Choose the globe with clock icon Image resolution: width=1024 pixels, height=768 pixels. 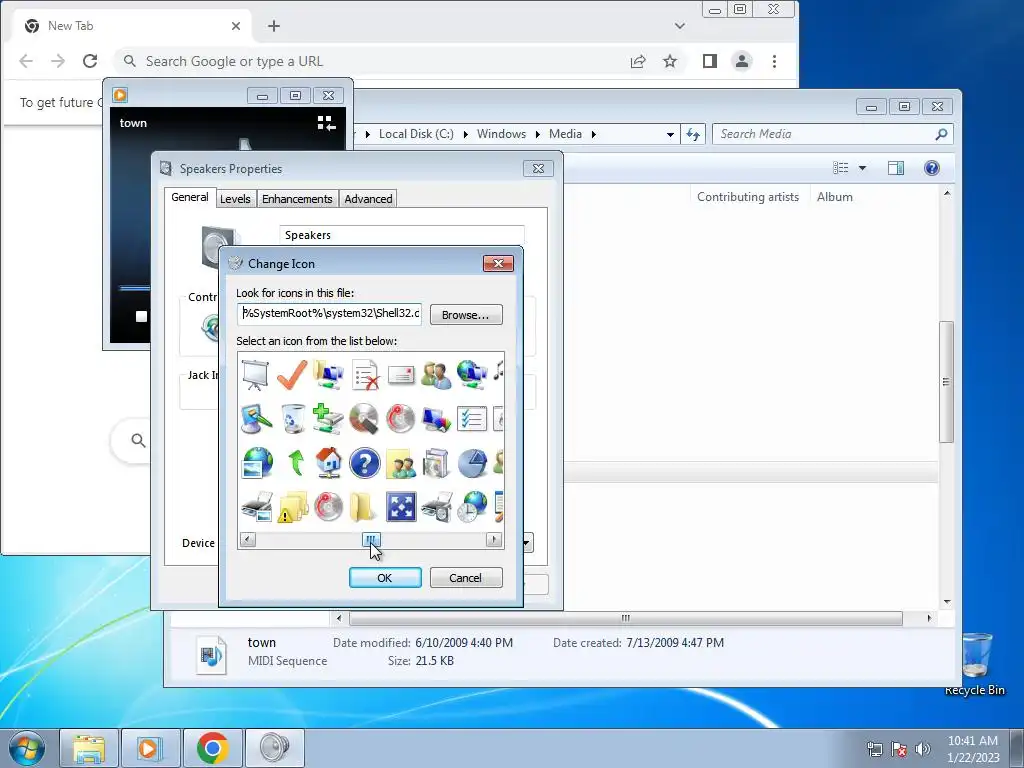[472, 507]
